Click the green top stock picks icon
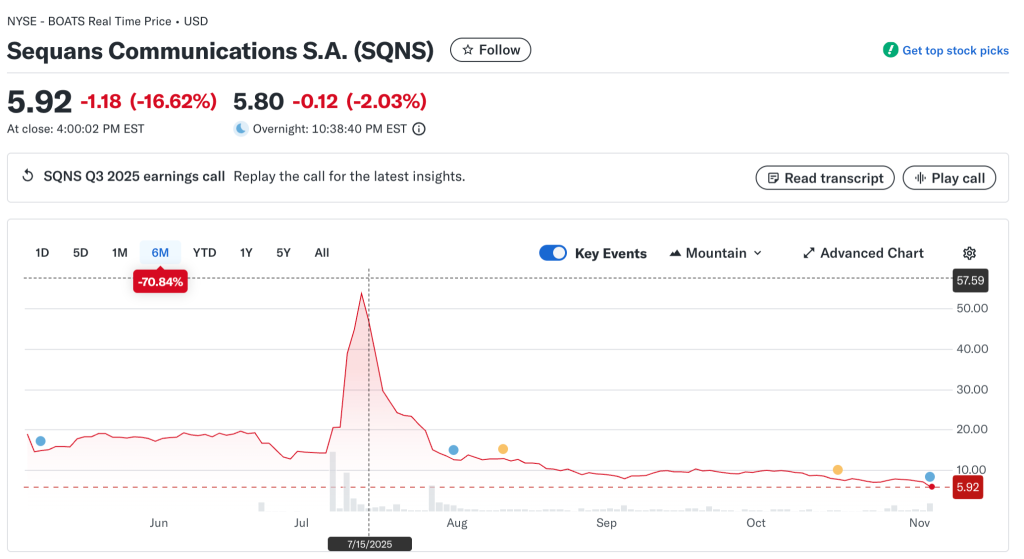Image resolution: width=1024 pixels, height=559 pixels. 890,50
